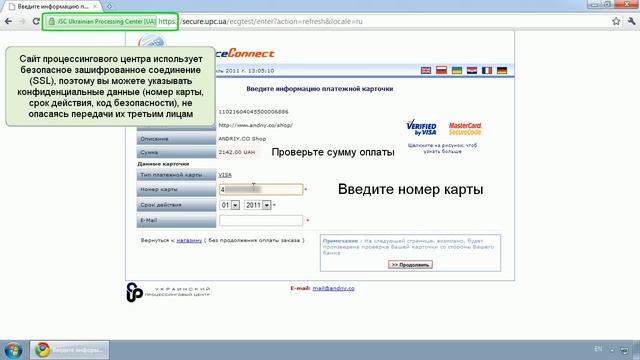Screen dimensions: 640x360
Task: Switch language with the German flag
Action: coord(502,70)
